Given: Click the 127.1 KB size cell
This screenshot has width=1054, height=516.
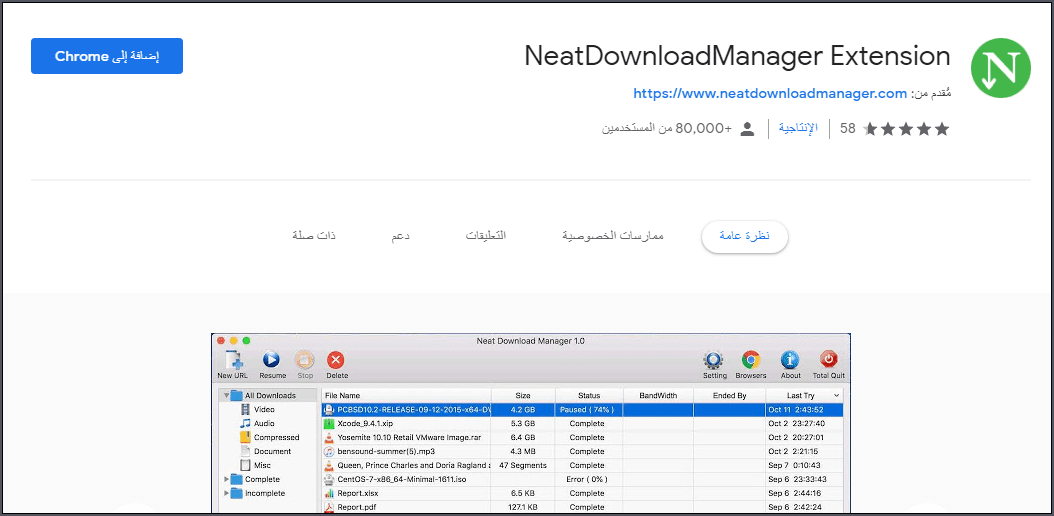Looking at the screenshot, I should point(523,507).
